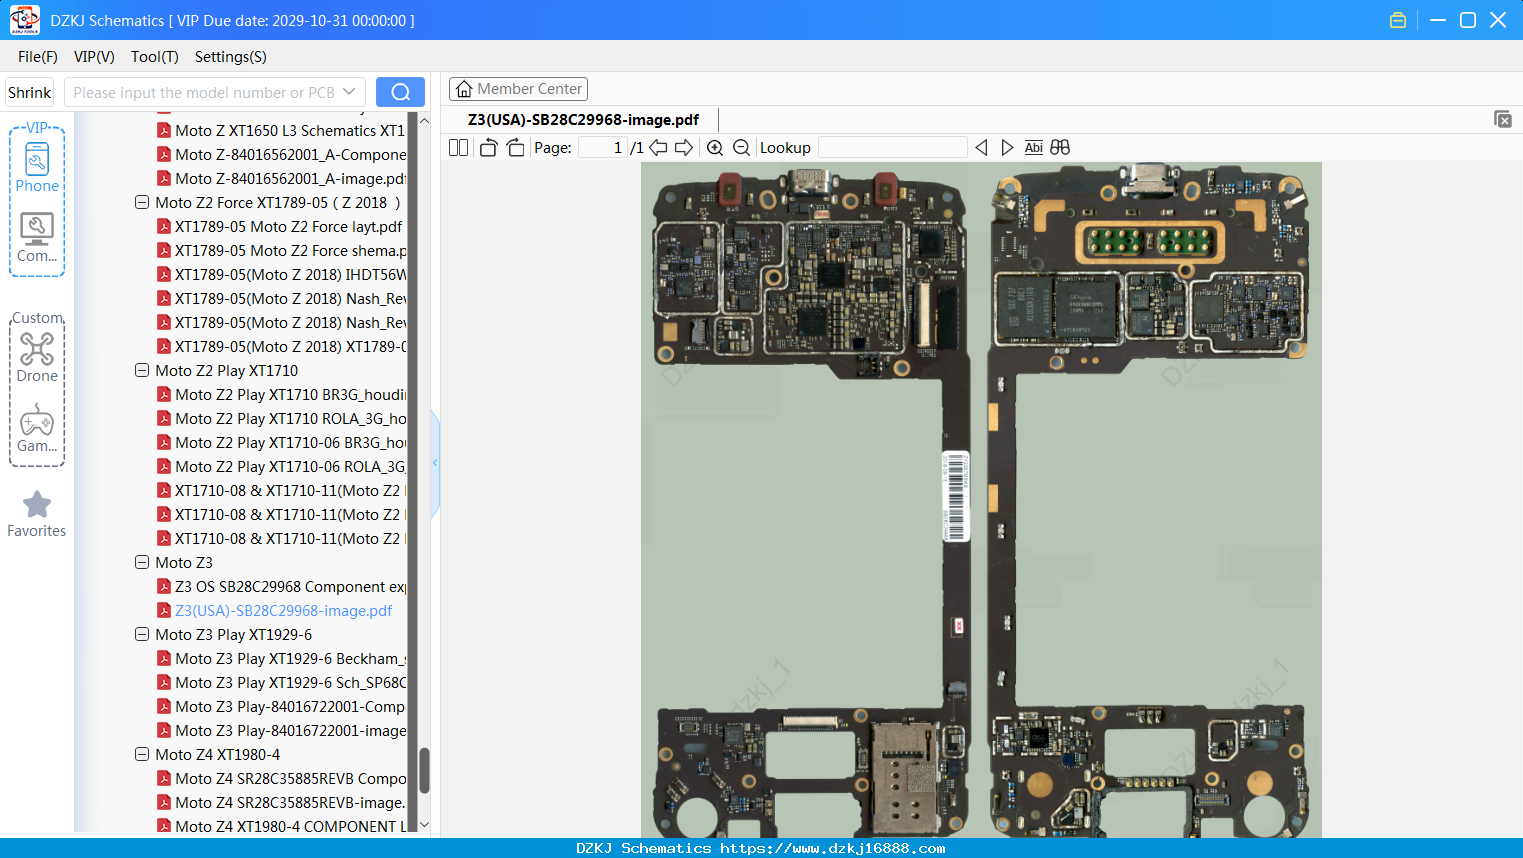Open the Game console category icon
The image size is (1523, 858).
pyautogui.click(x=37, y=428)
